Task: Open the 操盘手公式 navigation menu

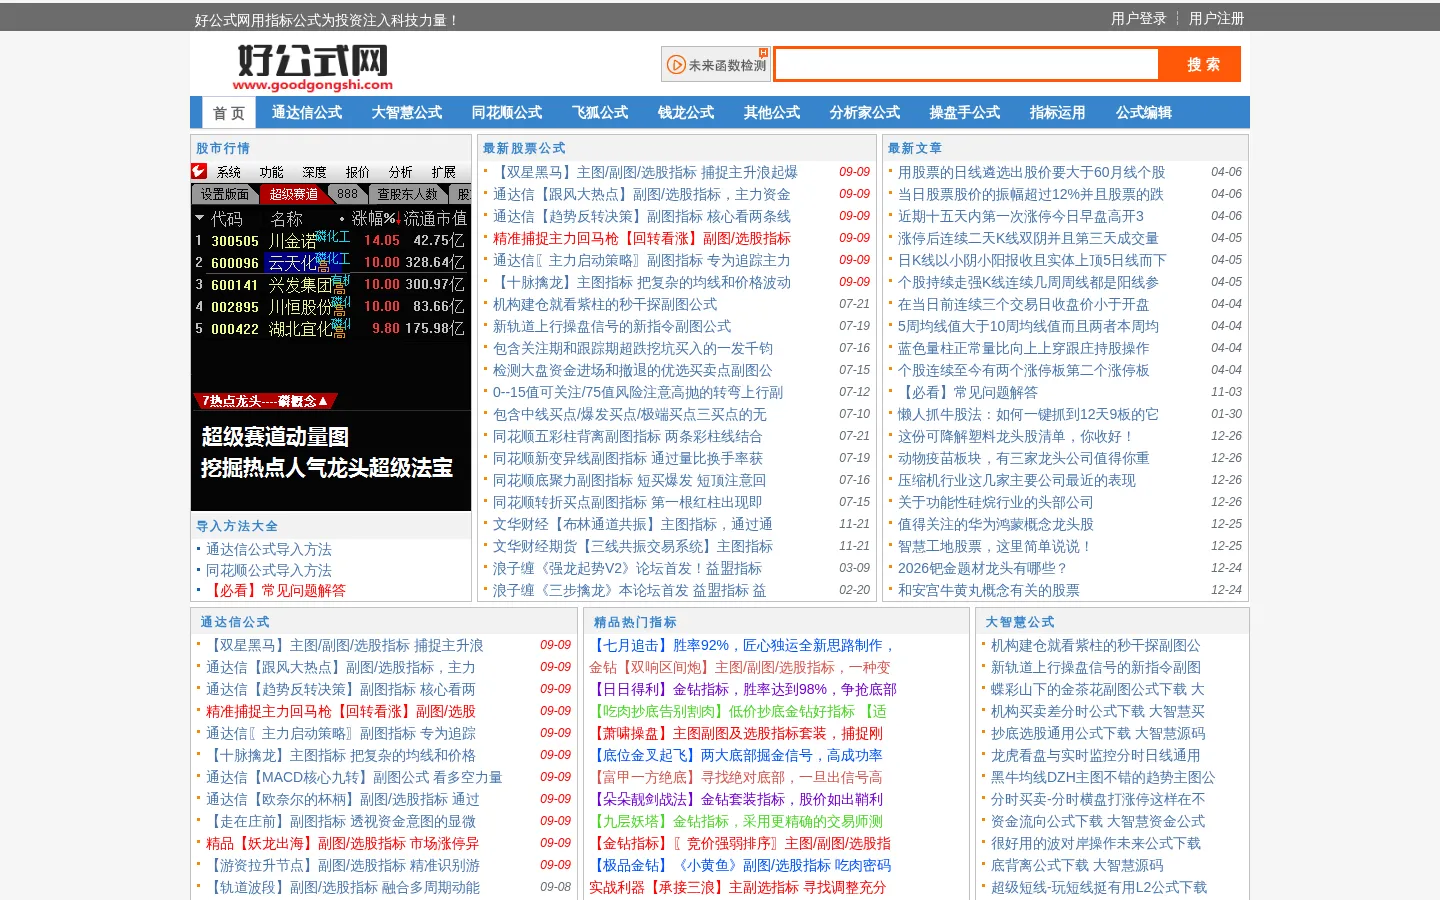Action: coord(965,113)
